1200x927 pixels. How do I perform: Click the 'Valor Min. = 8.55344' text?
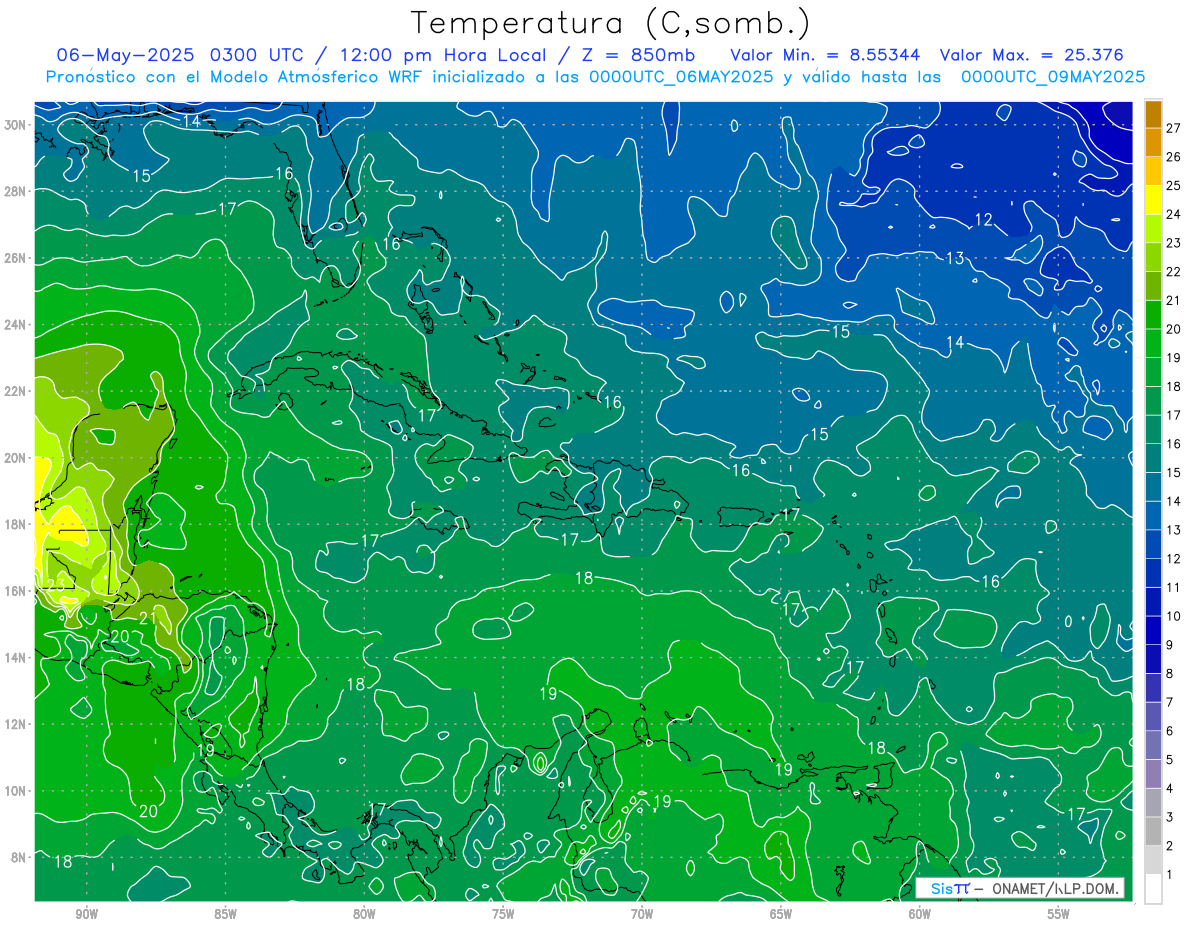coord(826,55)
